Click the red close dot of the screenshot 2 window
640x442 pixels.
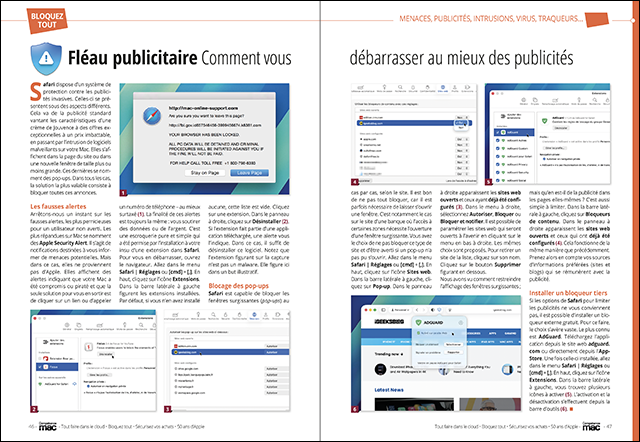36,318
